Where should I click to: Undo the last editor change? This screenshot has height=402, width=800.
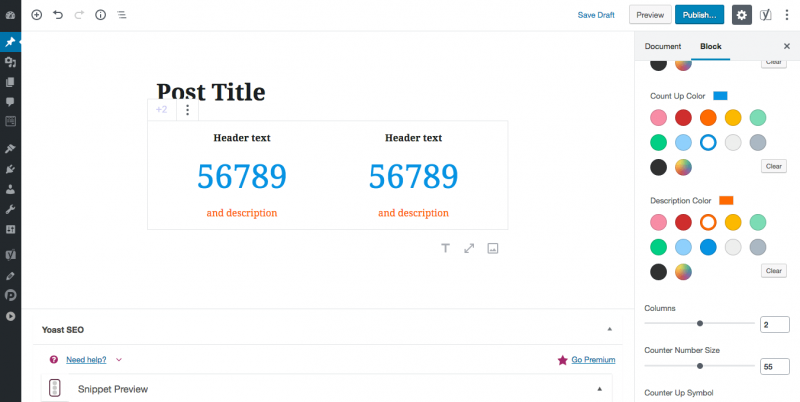pos(58,15)
